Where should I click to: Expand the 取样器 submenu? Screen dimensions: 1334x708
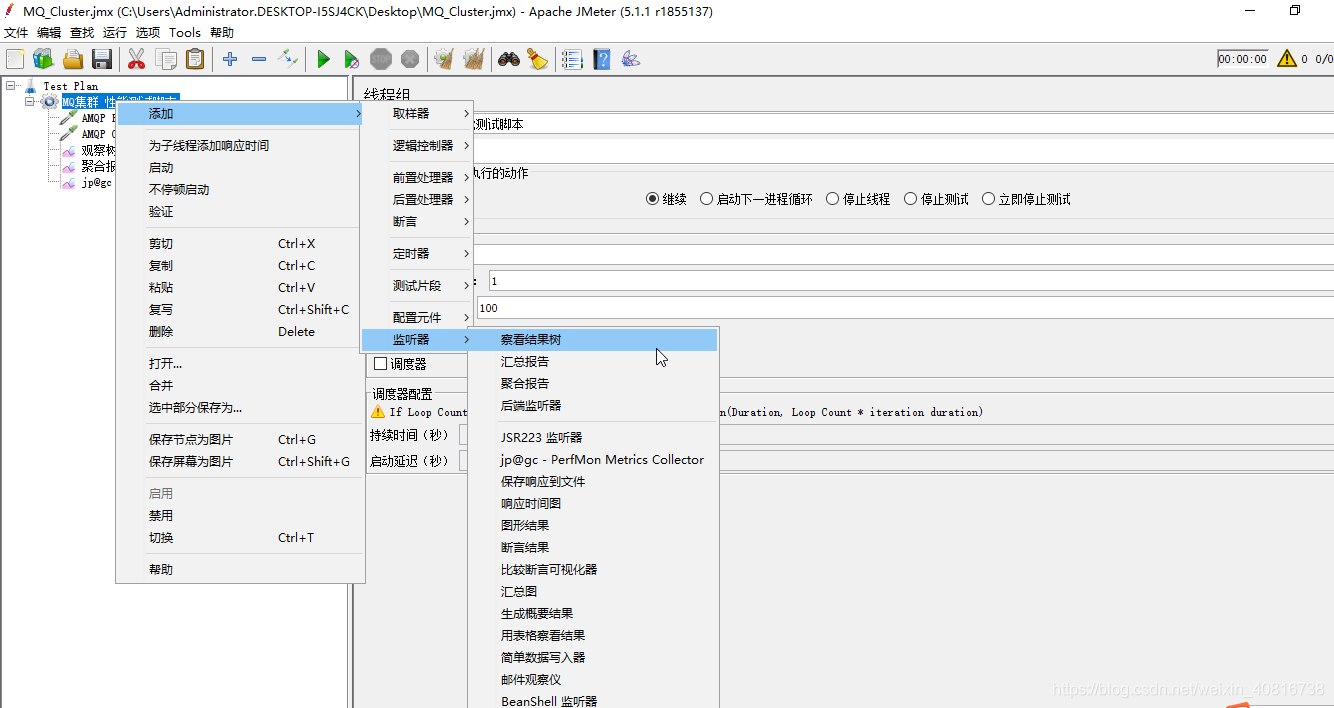tap(417, 114)
